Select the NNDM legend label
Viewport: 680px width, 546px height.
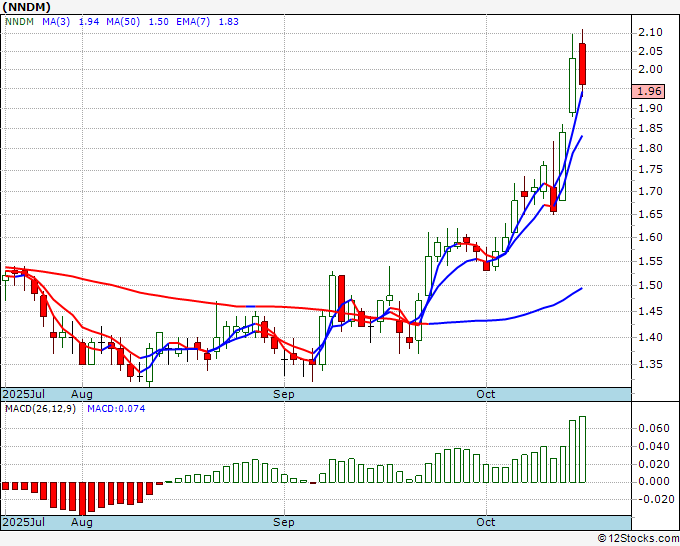tap(19, 22)
